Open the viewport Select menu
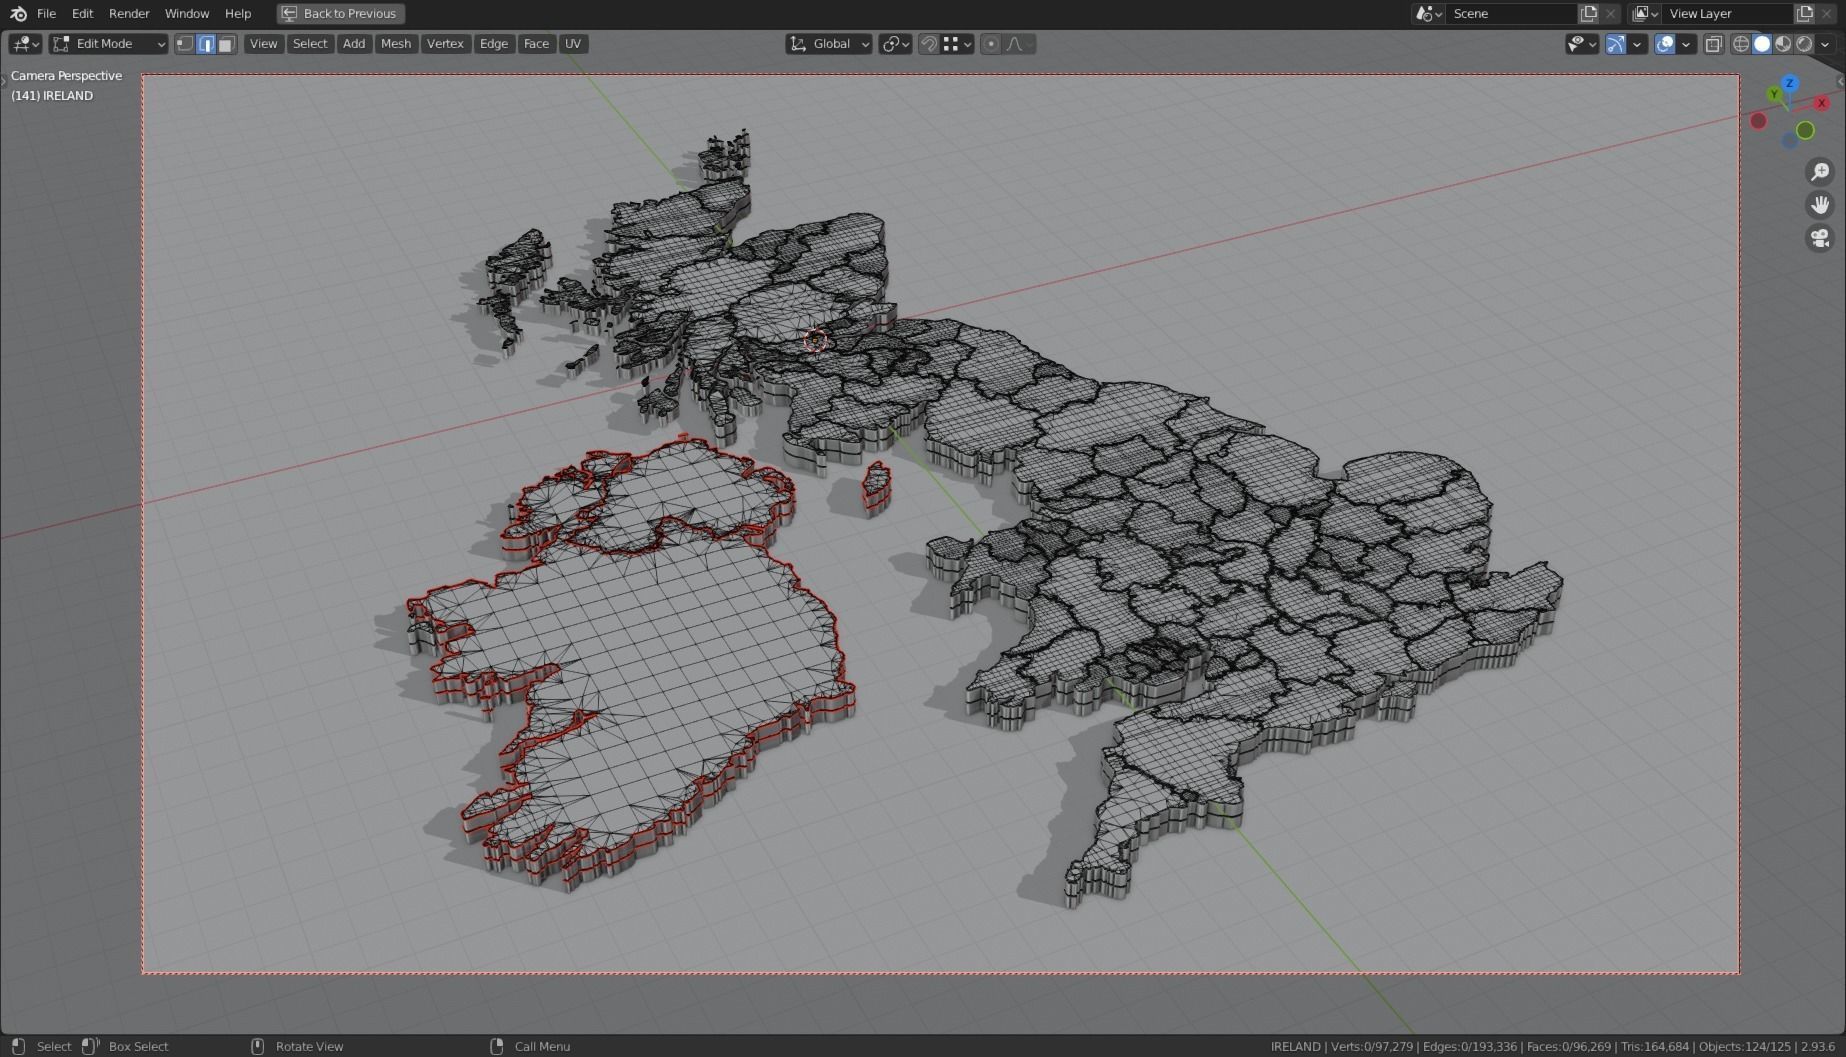This screenshot has height=1057, width=1846. tap(310, 43)
